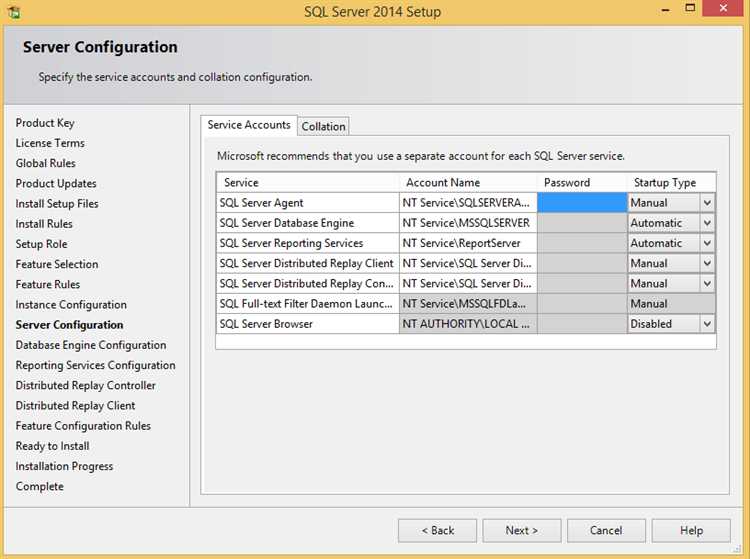Open Help for setup
750x559 pixels.
691,530
